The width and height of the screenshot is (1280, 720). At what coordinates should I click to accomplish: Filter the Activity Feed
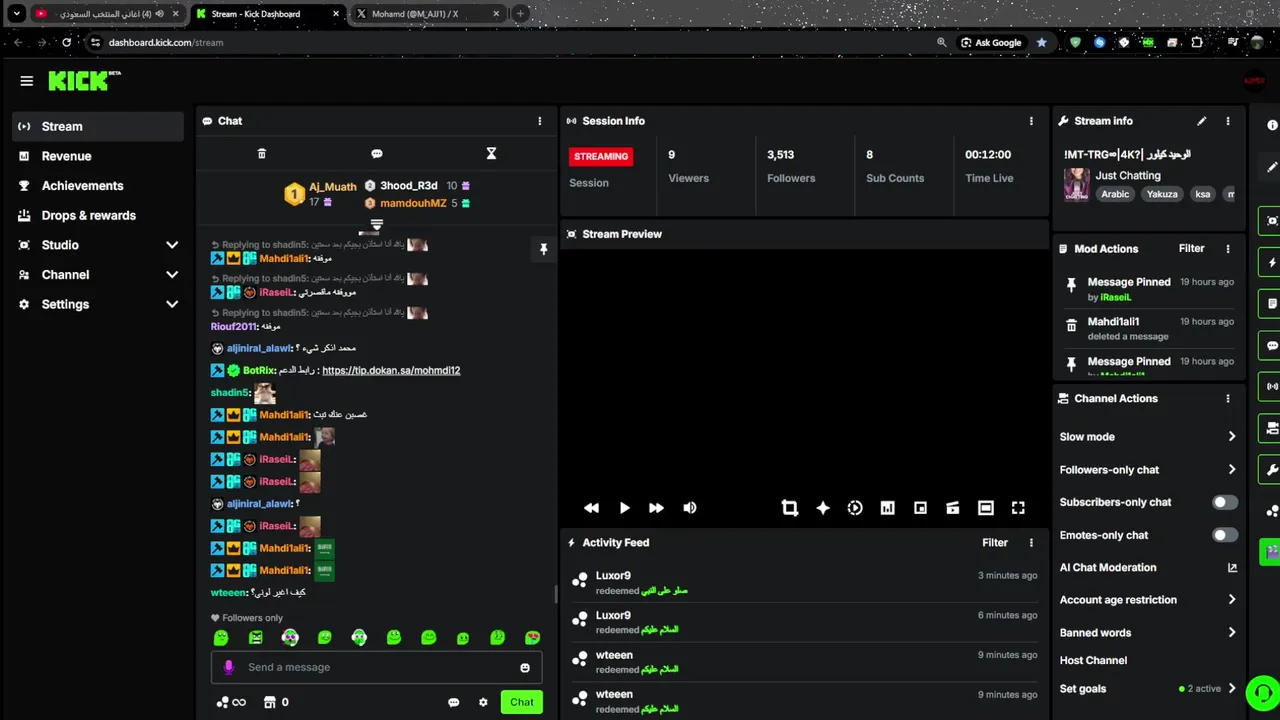coord(995,543)
